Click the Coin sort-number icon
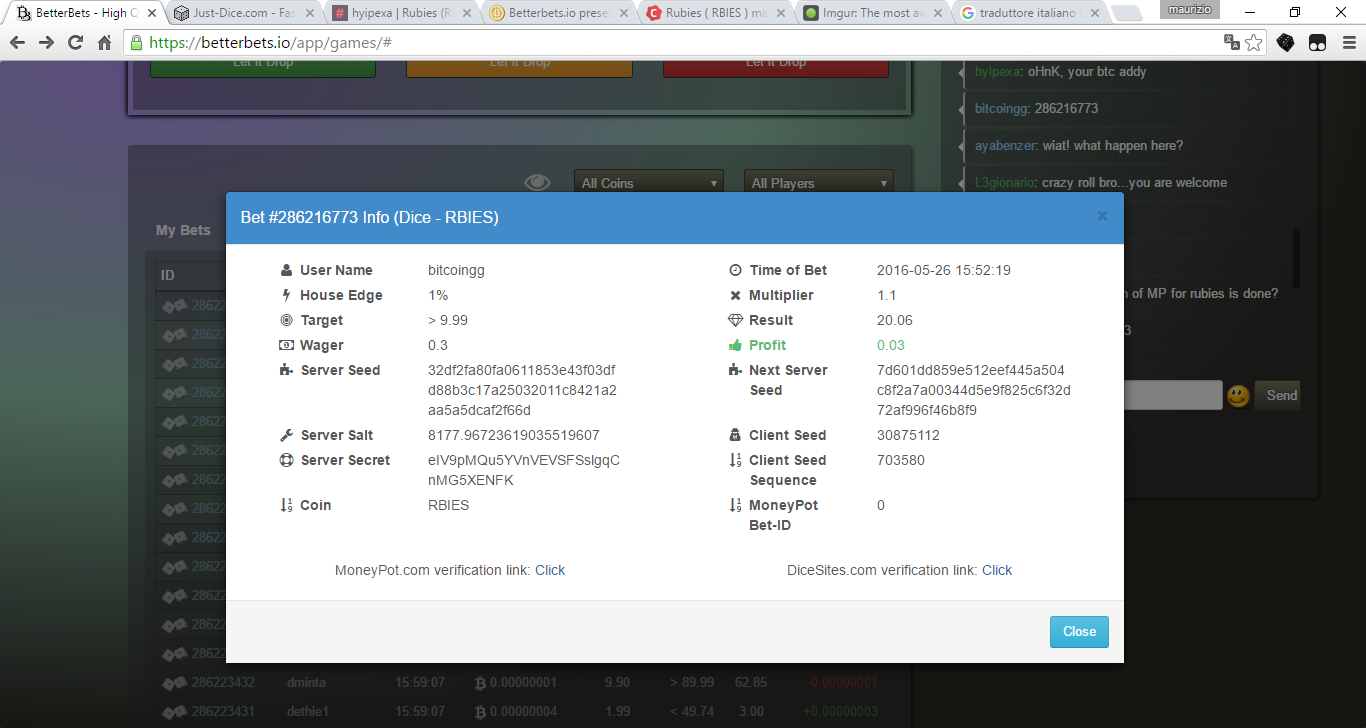Screen dimensions: 1366x728 click(287, 505)
